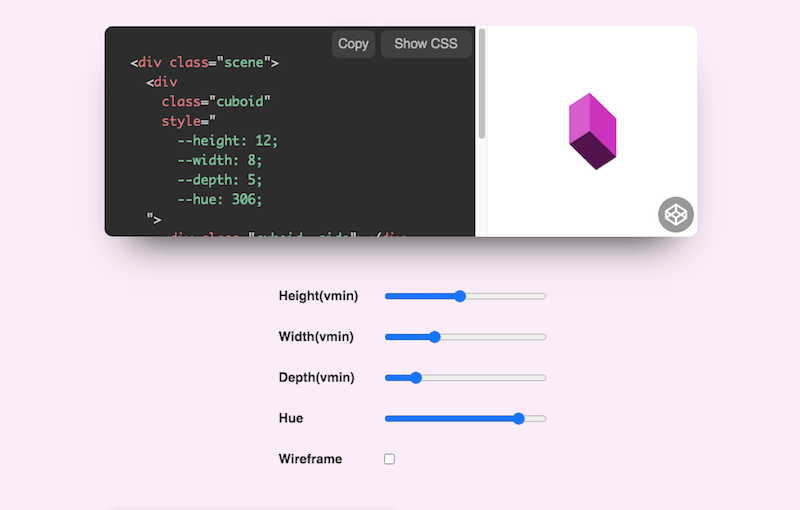Place cursor on "--width: 8;" code line

click(220, 160)
